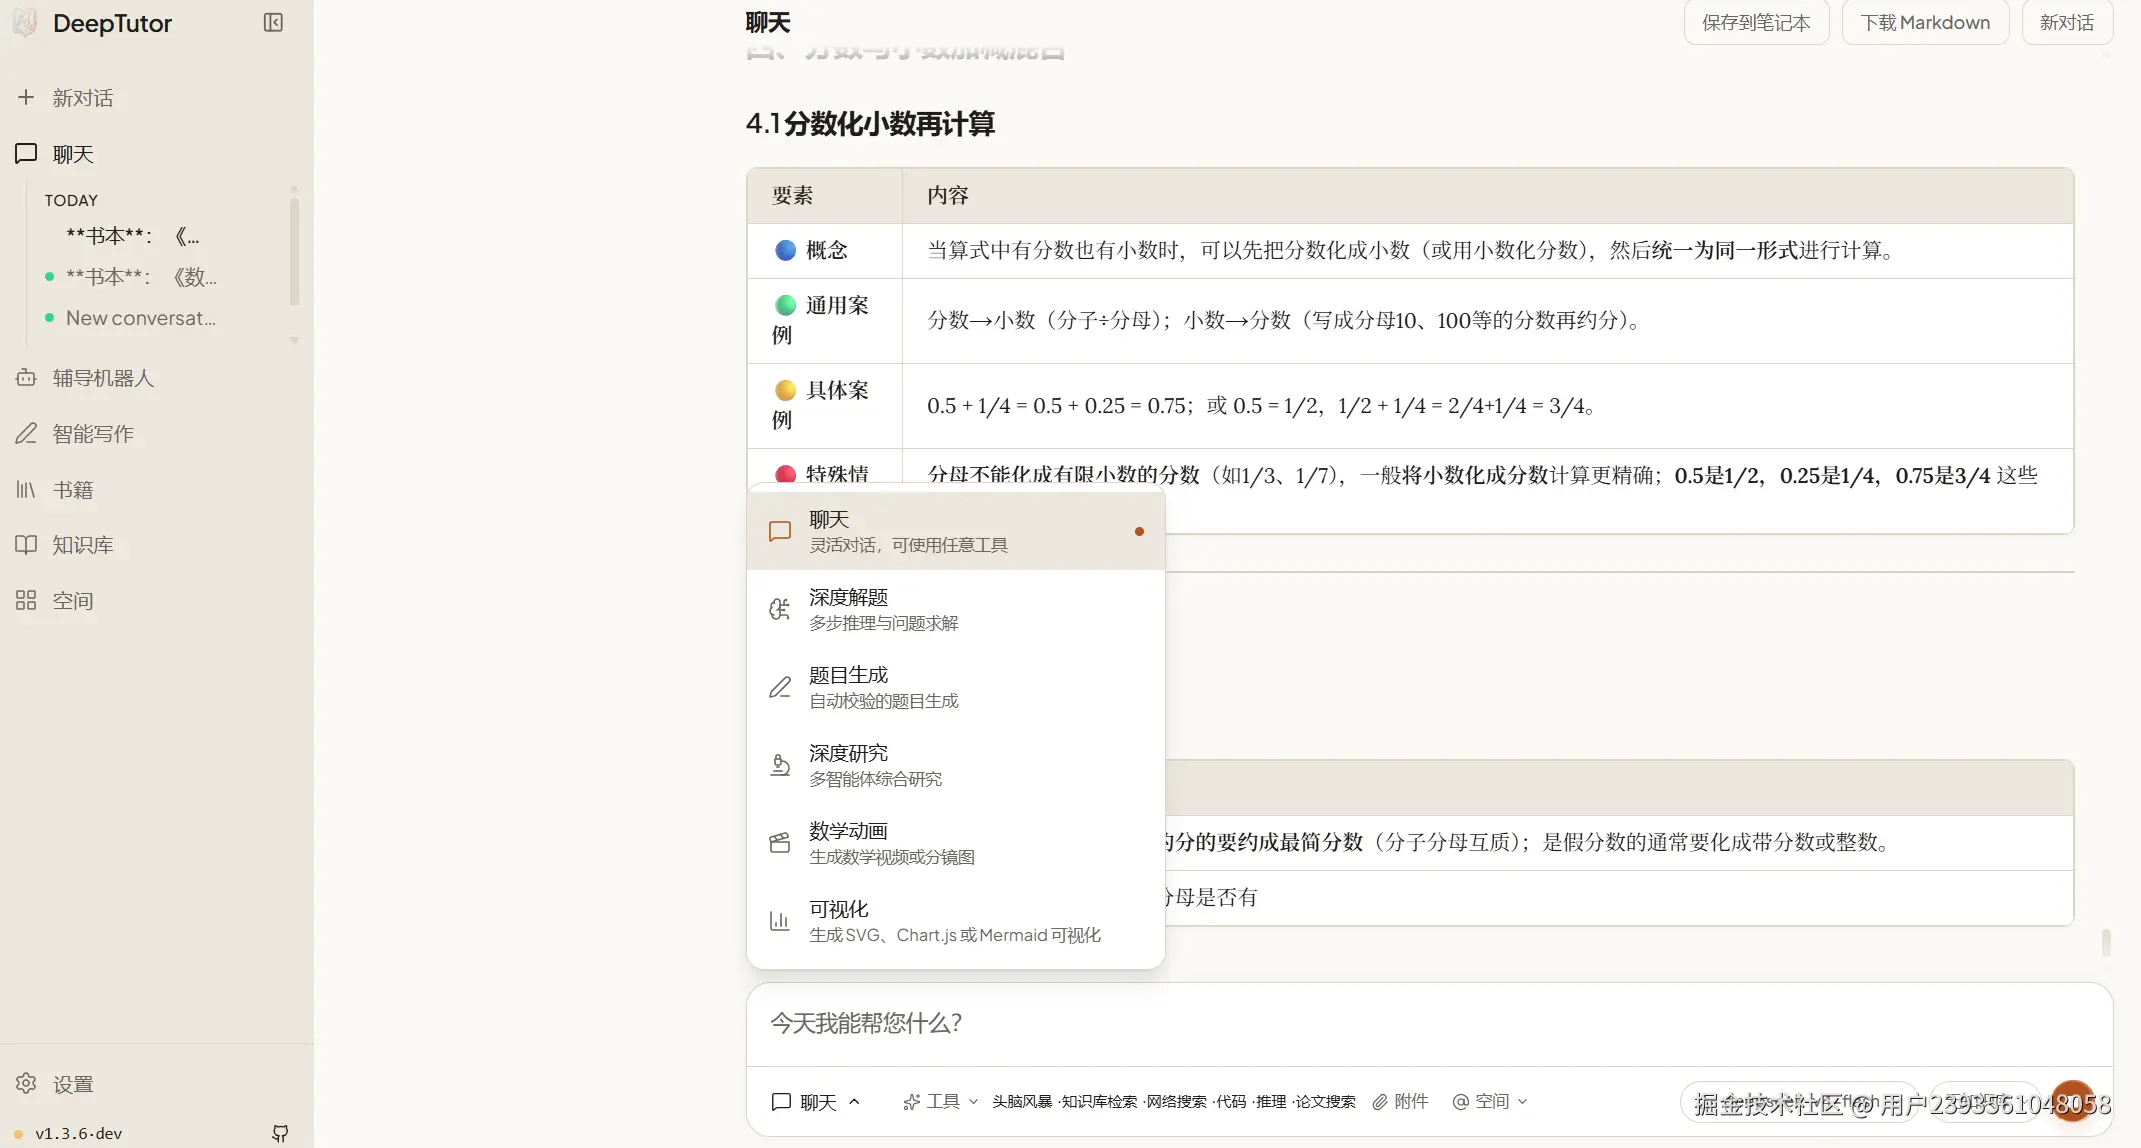Screen dimensions: 2141x1148
Task: Choose 深度解题 mode from the menu
Action: click(956, 609)
